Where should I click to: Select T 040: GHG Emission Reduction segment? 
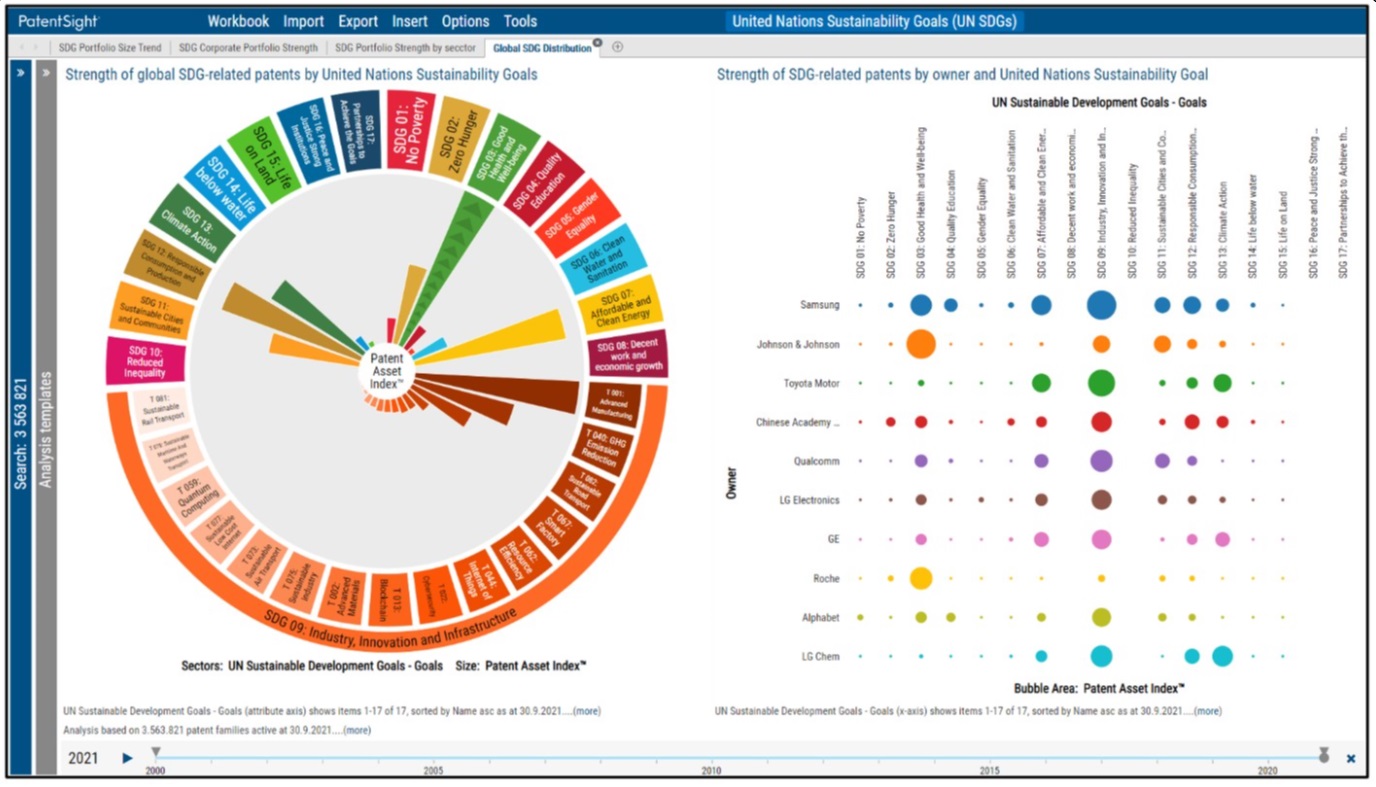pyautogui.click(x=605, y=449)
